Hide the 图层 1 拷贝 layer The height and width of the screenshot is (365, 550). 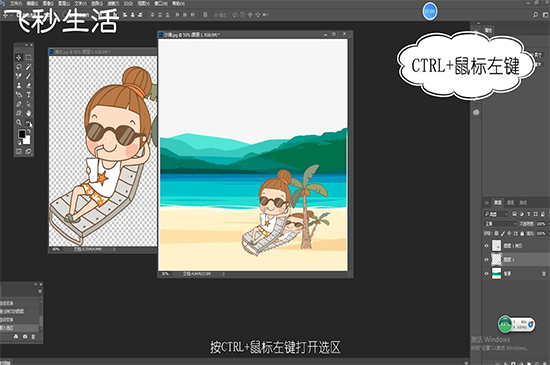[487, 246]
